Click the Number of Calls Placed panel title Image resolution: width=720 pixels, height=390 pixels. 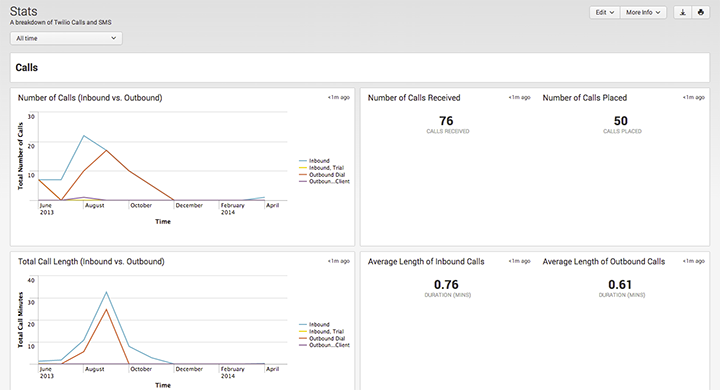coord(585,98)
